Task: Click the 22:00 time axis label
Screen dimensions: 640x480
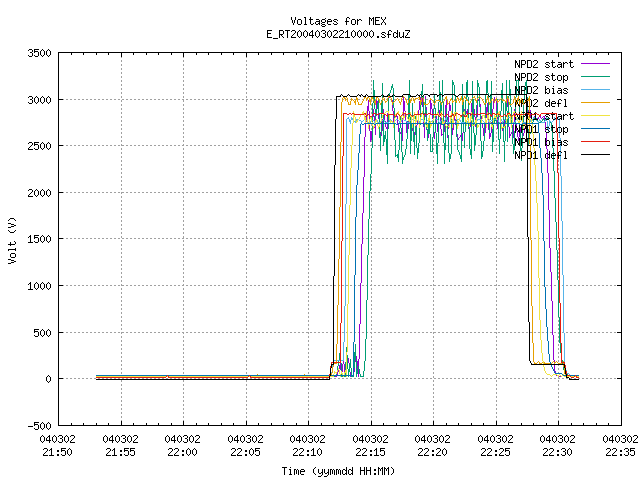Action: click(x=182, y=452)
